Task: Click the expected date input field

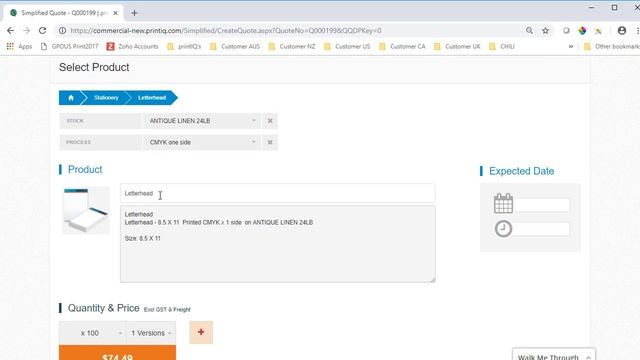Action: pos(542,205)
